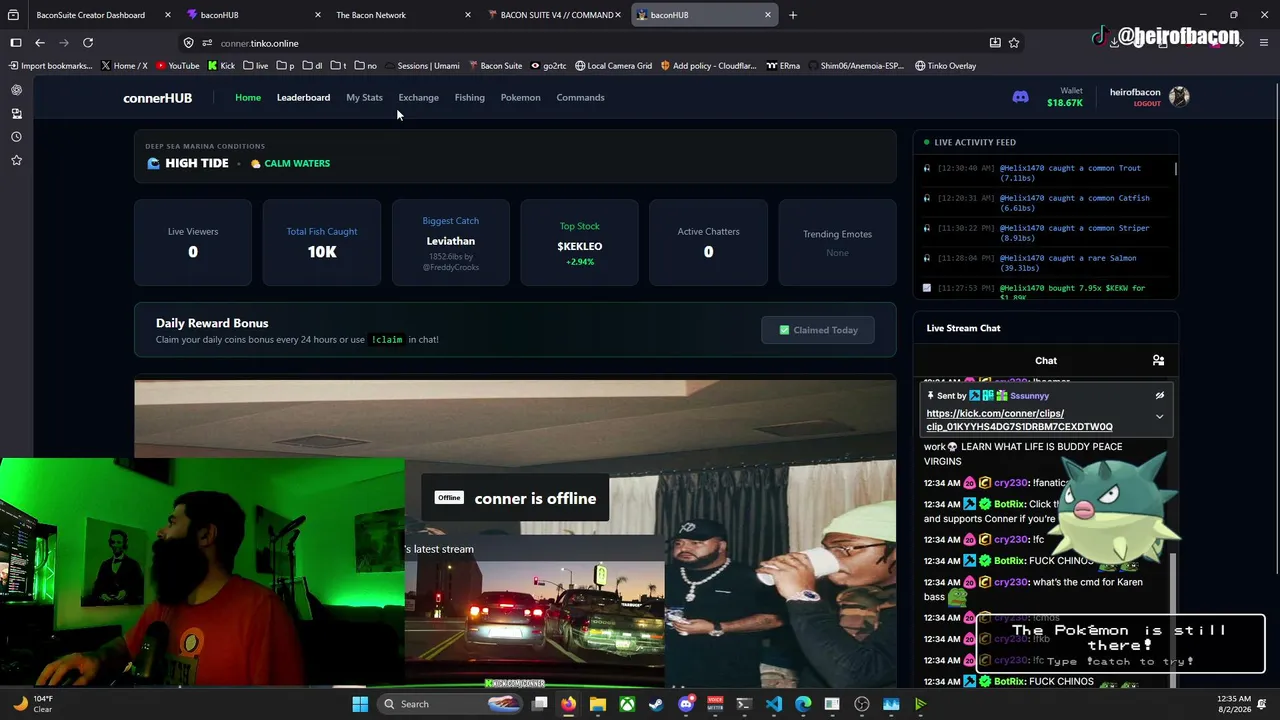Click the Live Activity Feed scrollbar
Viewport: 1280px width, 720px height.
pyautogui.click(x=1176, y=170)
